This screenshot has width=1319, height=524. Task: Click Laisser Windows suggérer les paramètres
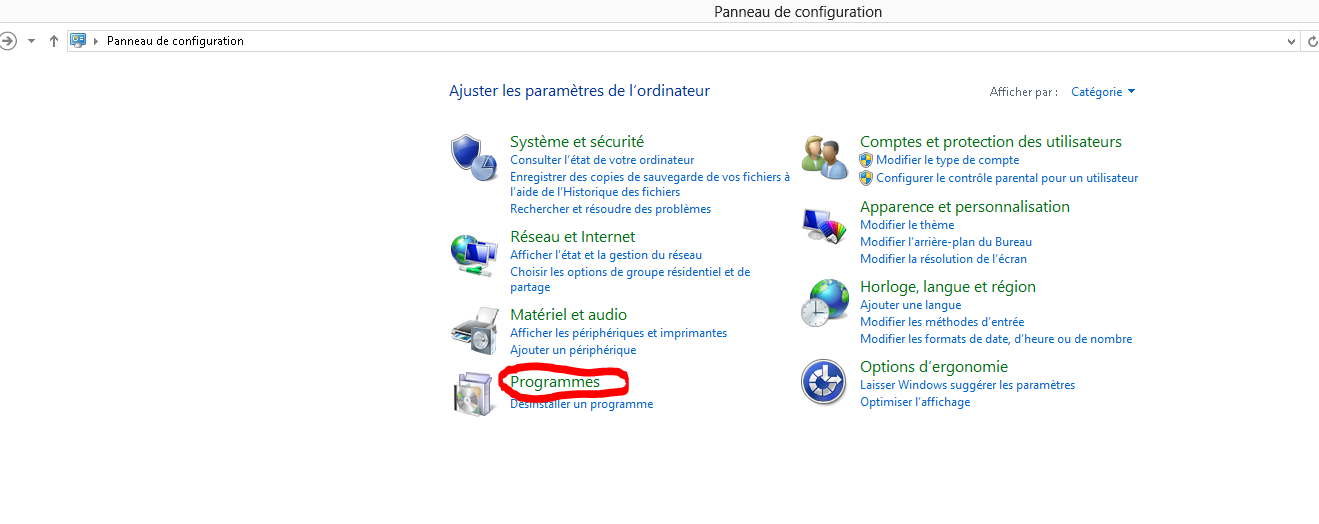click(967, 385)
